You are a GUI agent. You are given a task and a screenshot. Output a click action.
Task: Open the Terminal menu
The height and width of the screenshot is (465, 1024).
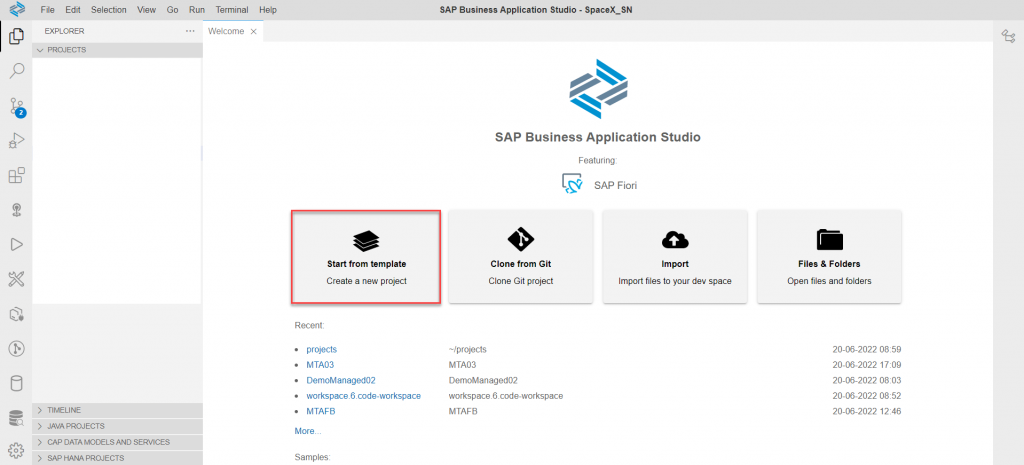pos(232,10)
